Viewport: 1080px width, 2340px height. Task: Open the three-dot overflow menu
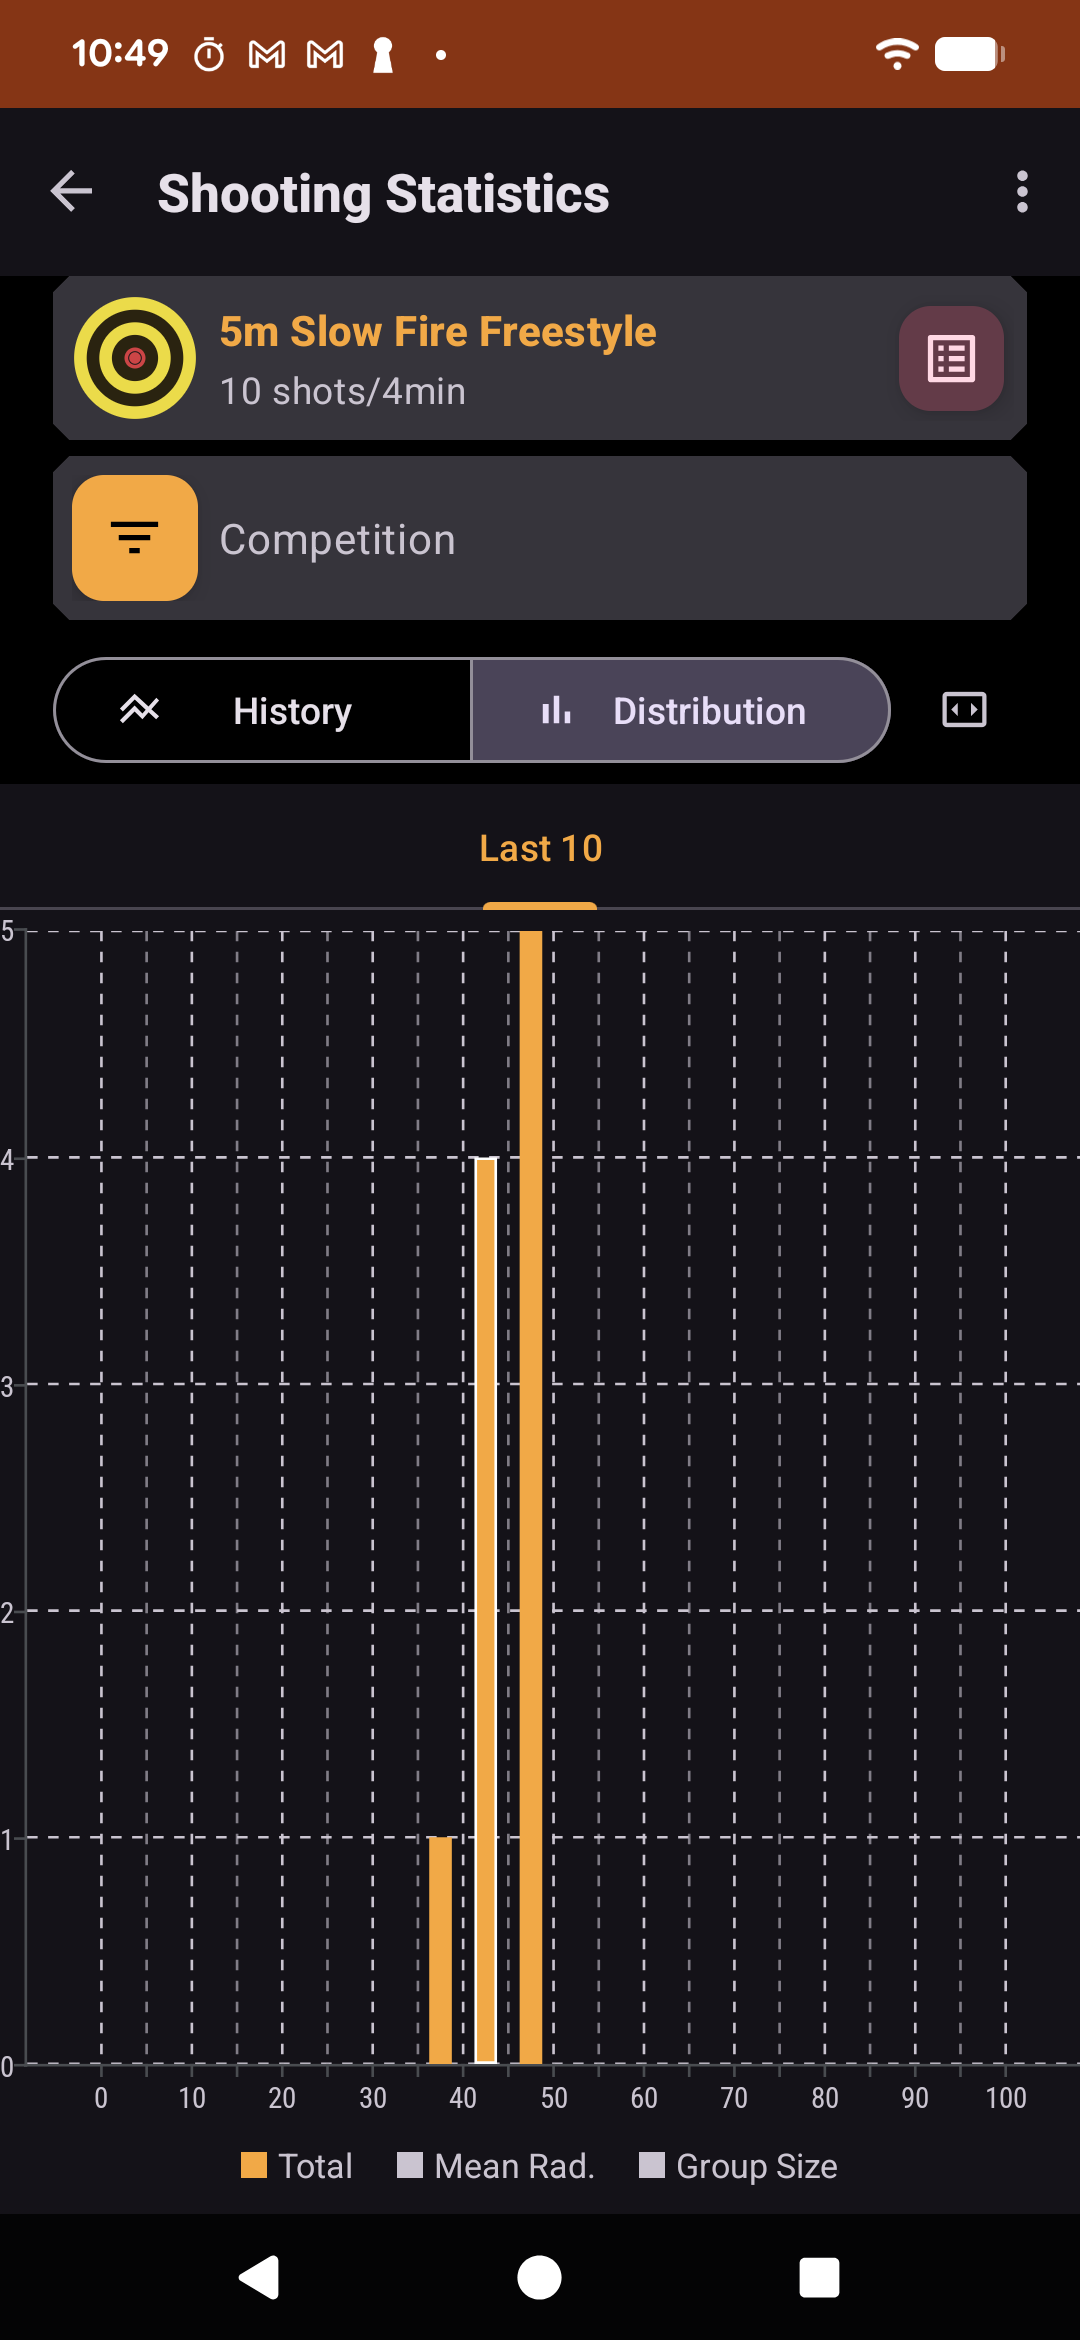tap(1022, 191)
